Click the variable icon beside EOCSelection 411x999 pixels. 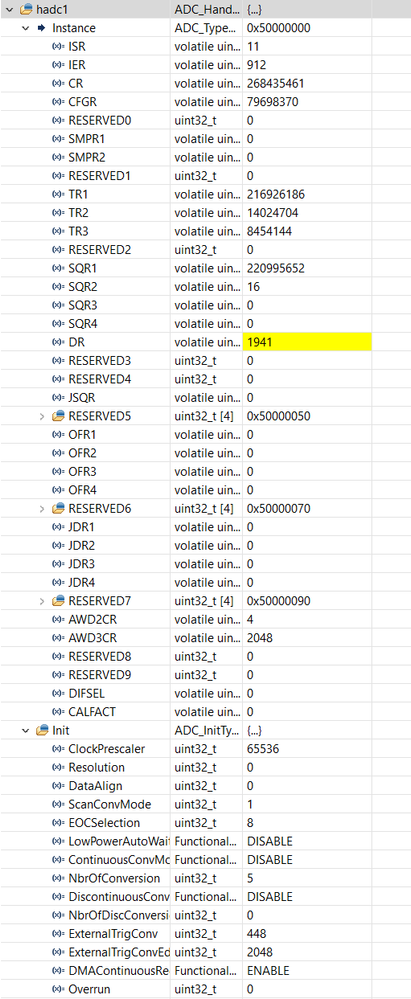(58, 823)
